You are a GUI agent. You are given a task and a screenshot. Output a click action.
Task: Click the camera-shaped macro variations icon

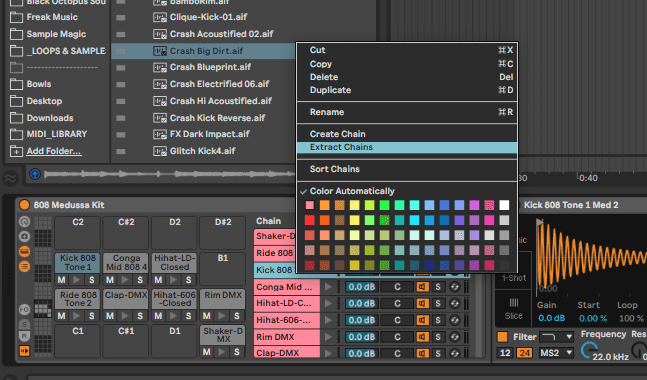point(24,236)
